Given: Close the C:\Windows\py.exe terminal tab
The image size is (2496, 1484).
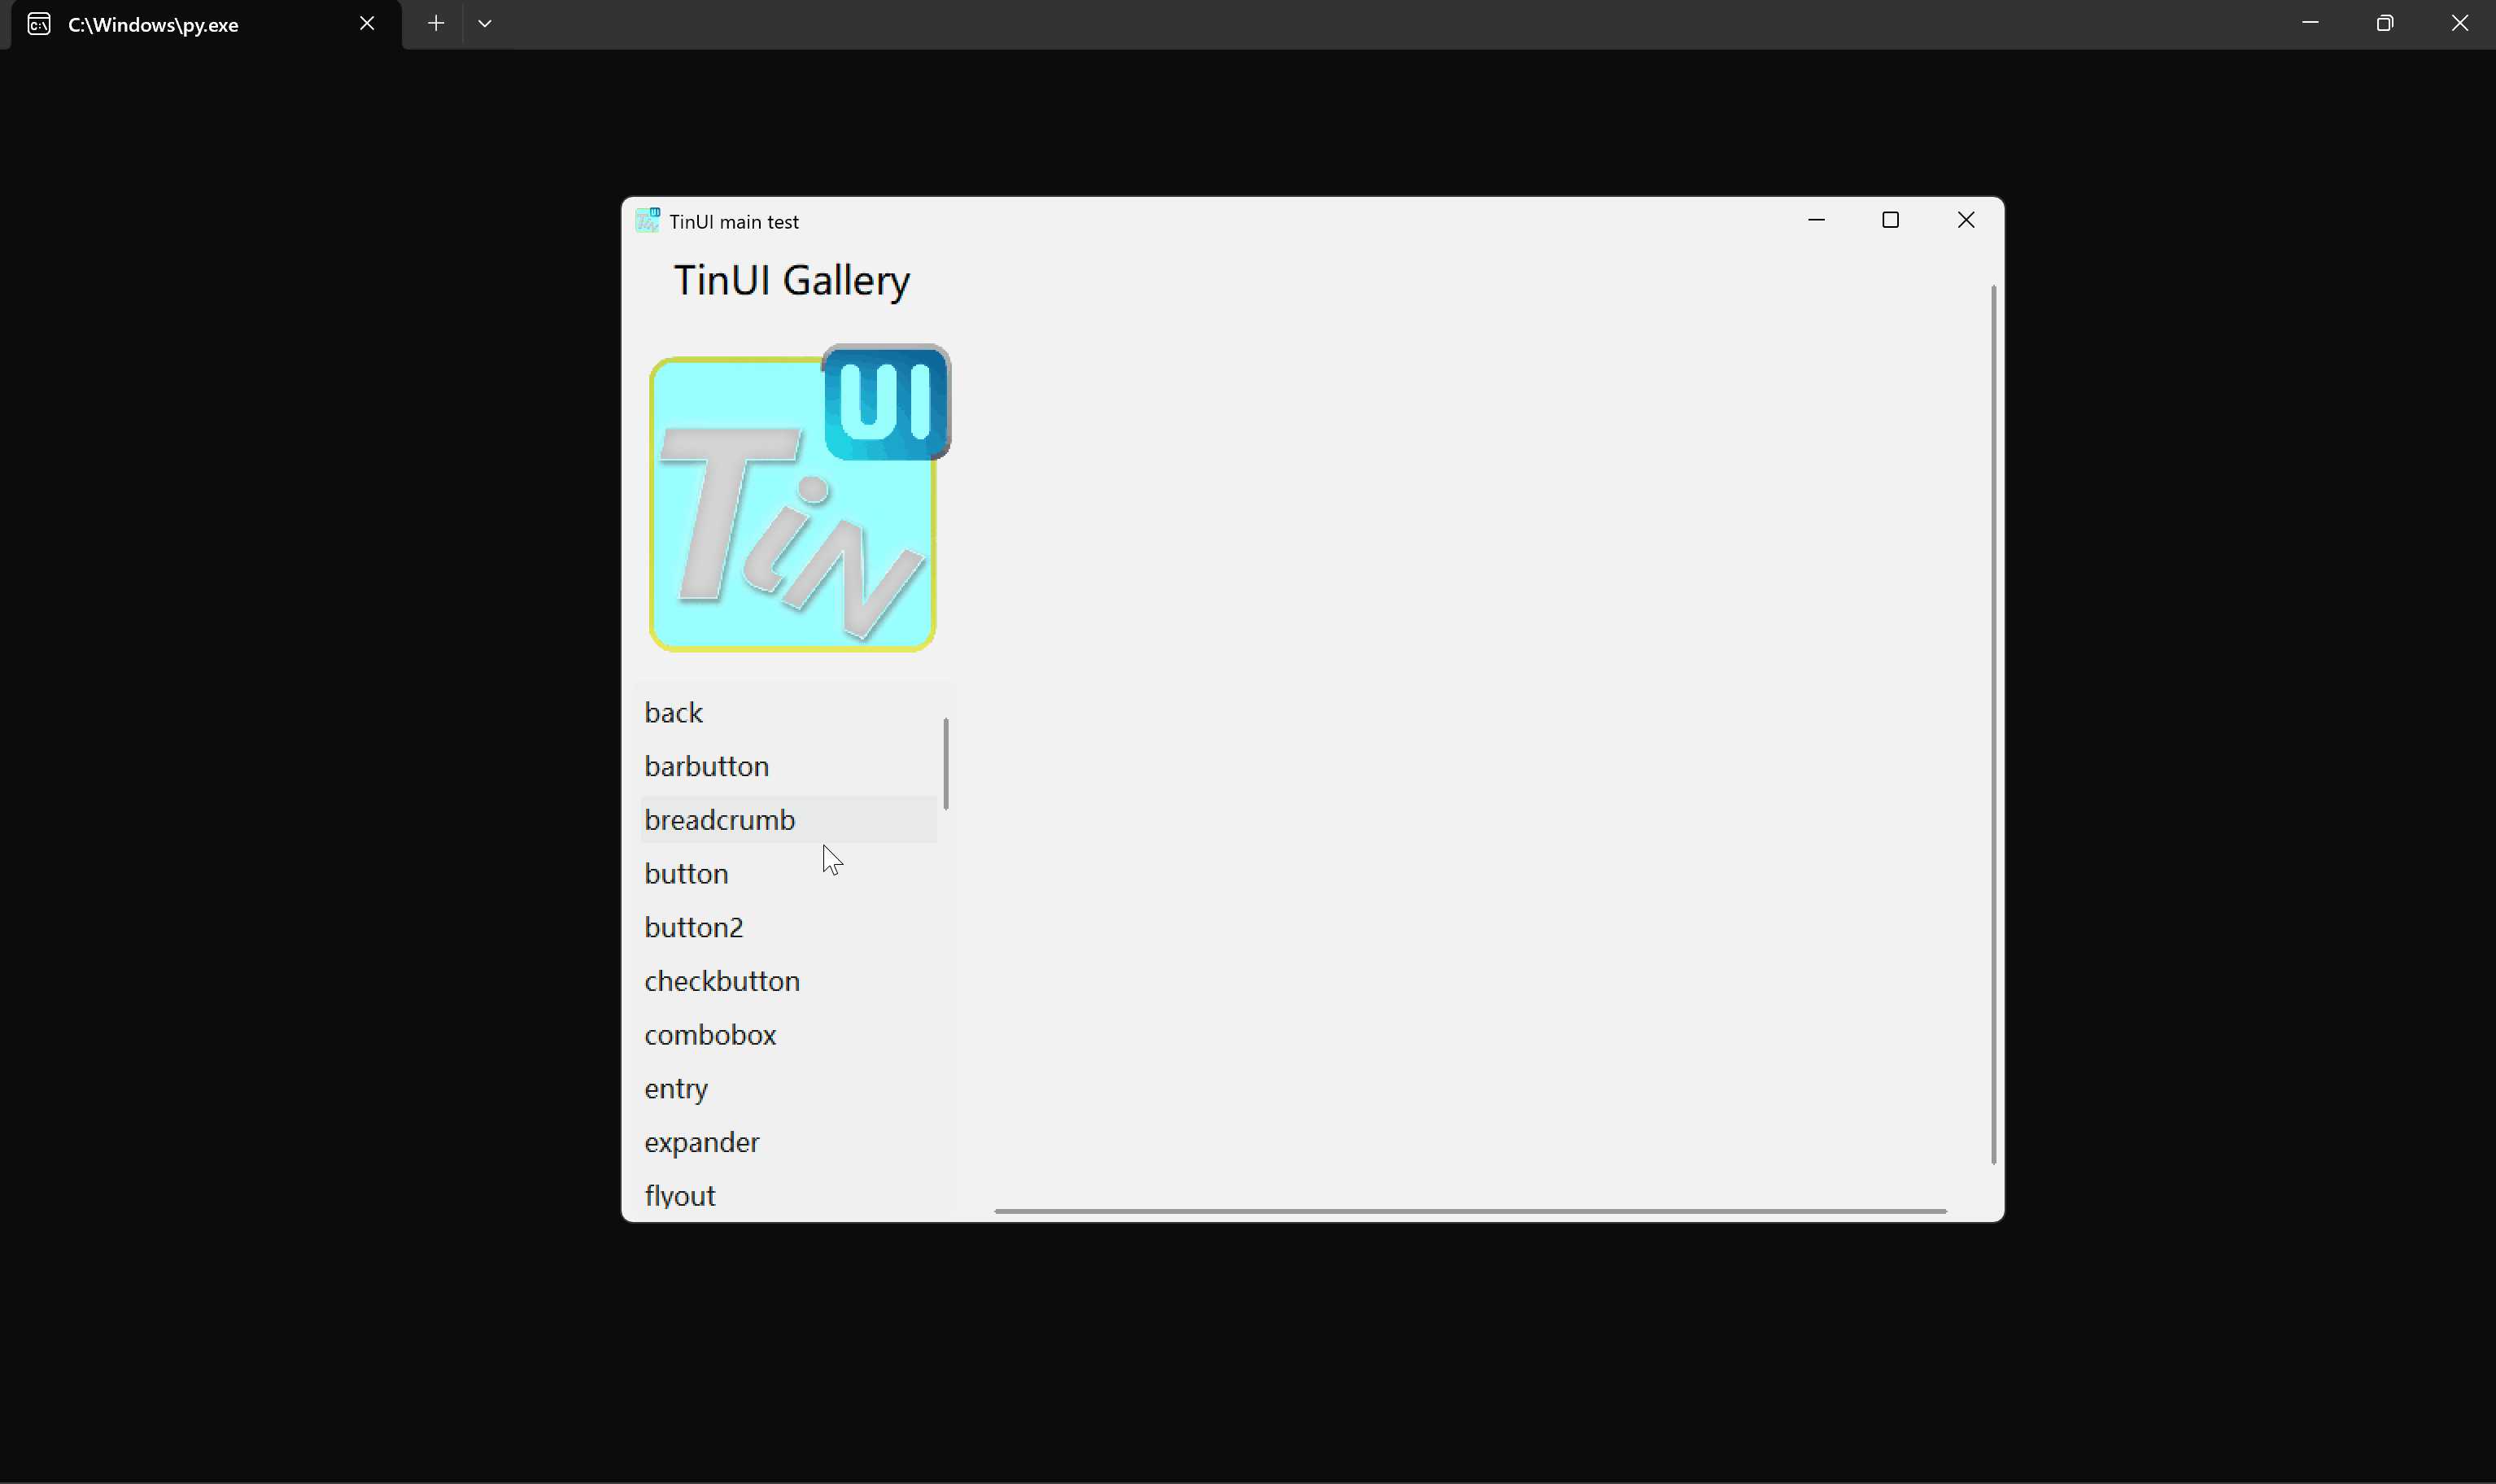Looking at the screenshot, I should [x=367, y=24].
